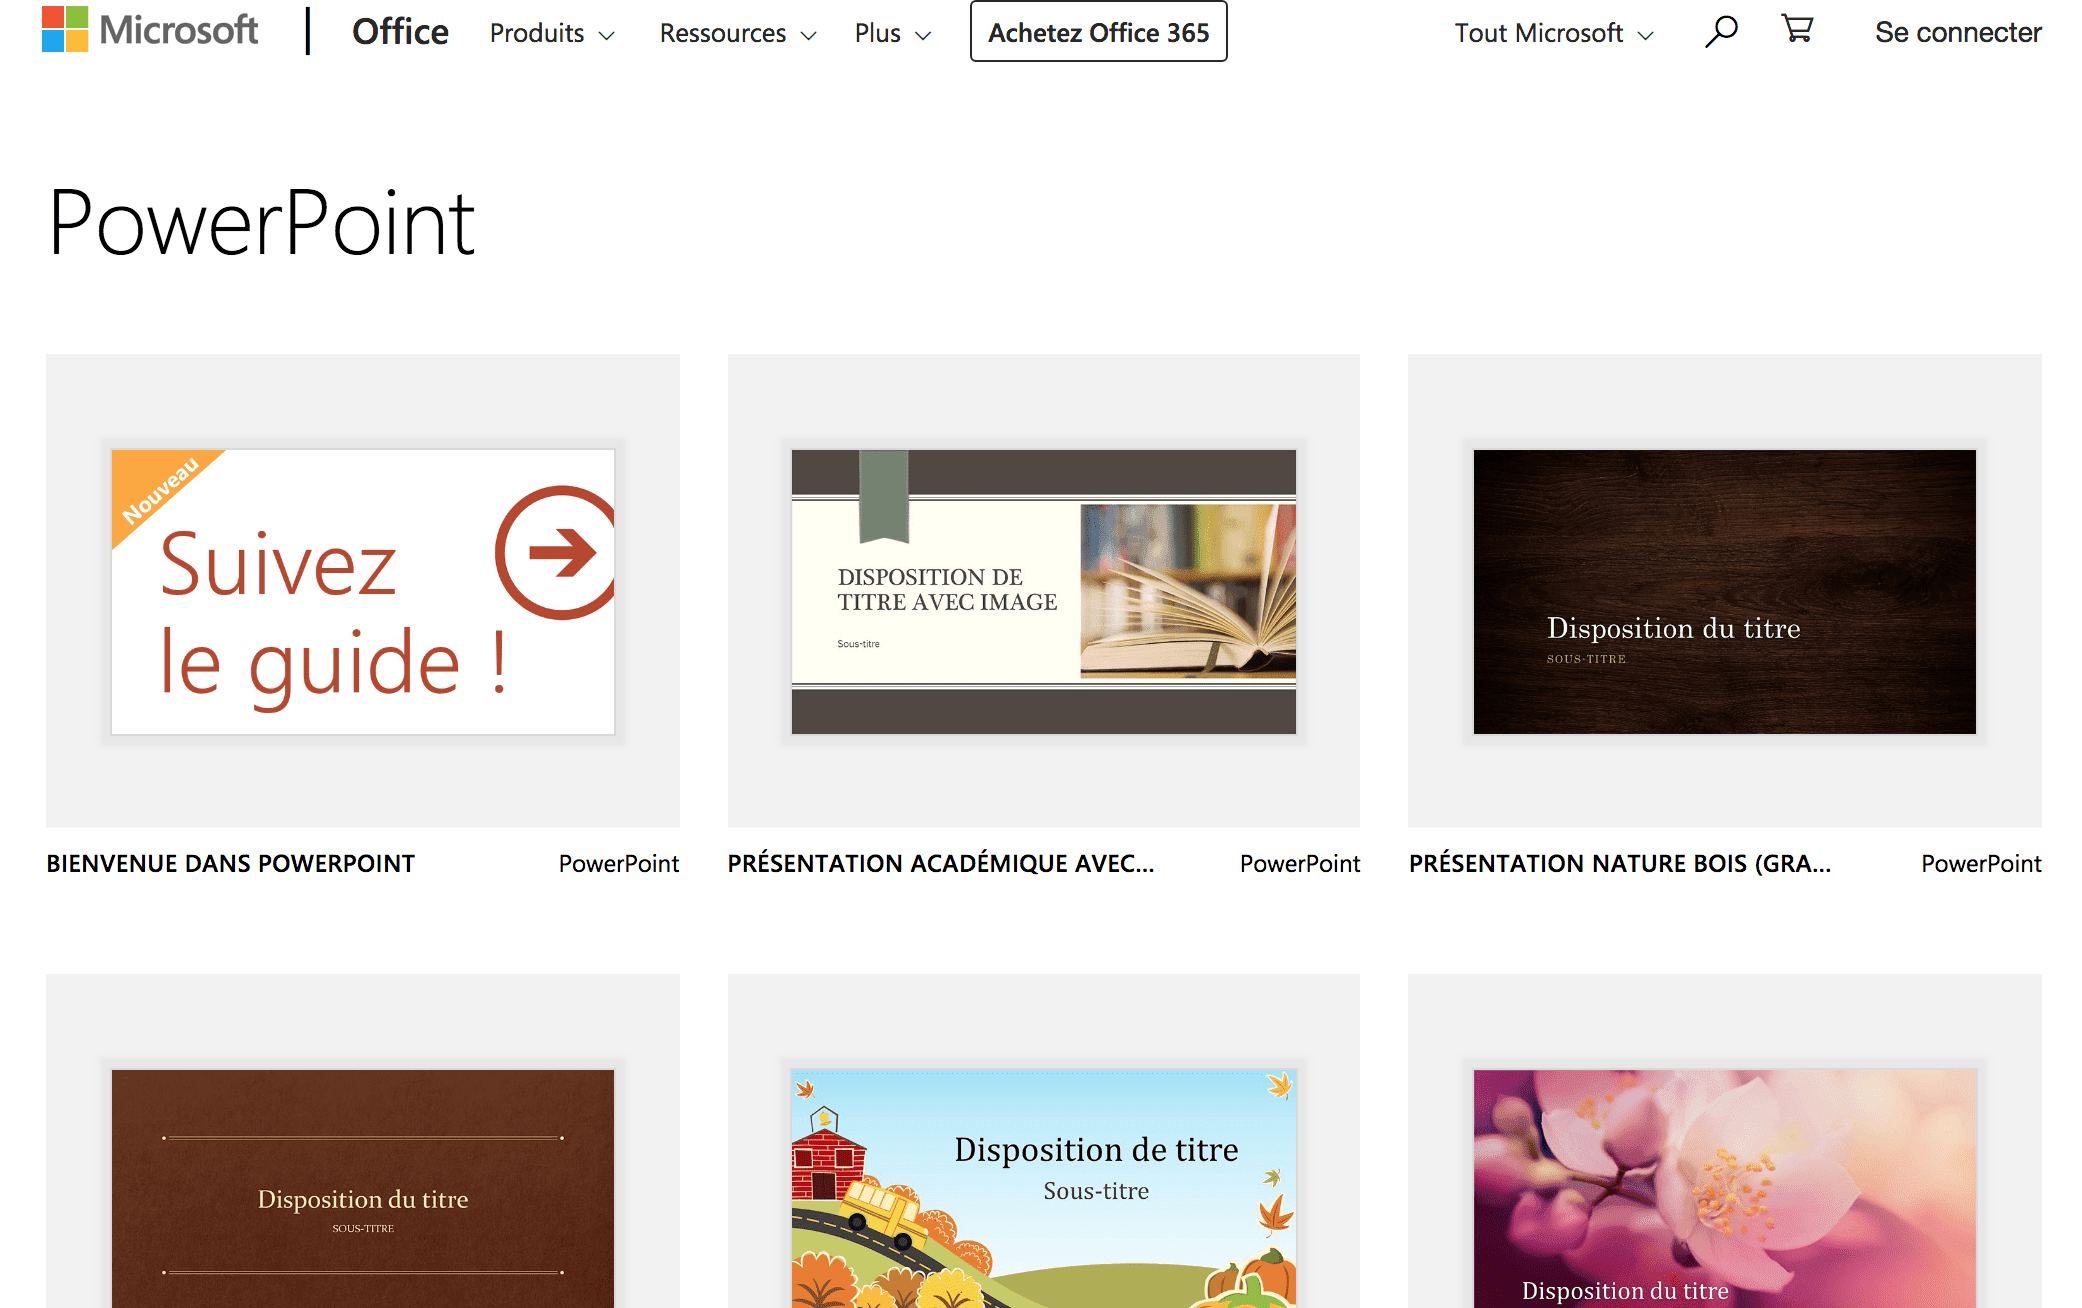Select the PowerPoint label next to Bienvenue dans PowerPoint
This screenshot has height=1308, width=2082.
pos(619,862)
